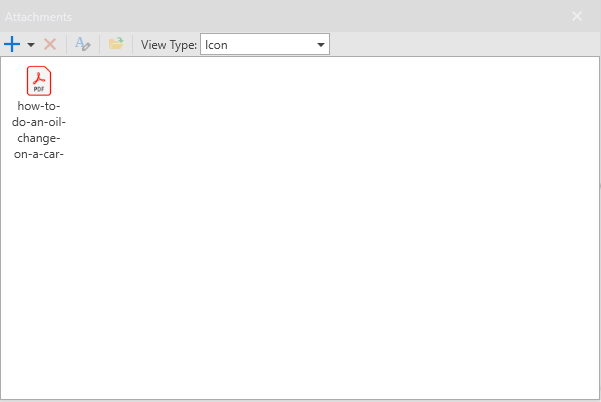Close the Attachments panel
The width and height of the screenshot is (601, 402).
point(576,16)
